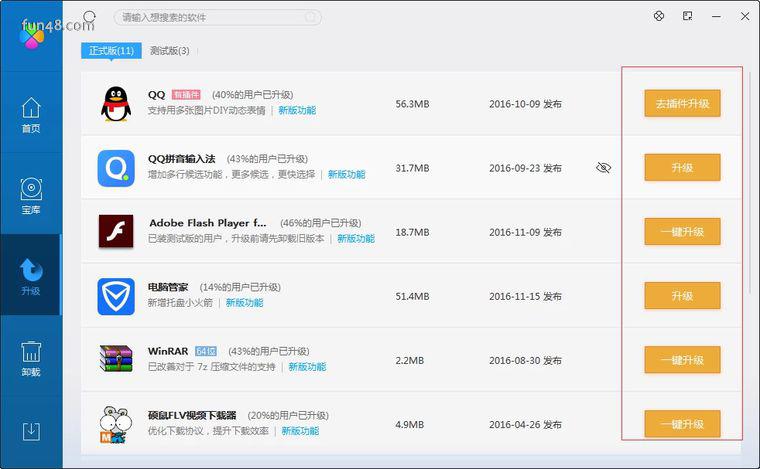Click (14%的用户已升级) text on 电脑管家 row
The width and height of the screenshot is (760, 469).
pyautogui.click(x=240, y=287)
